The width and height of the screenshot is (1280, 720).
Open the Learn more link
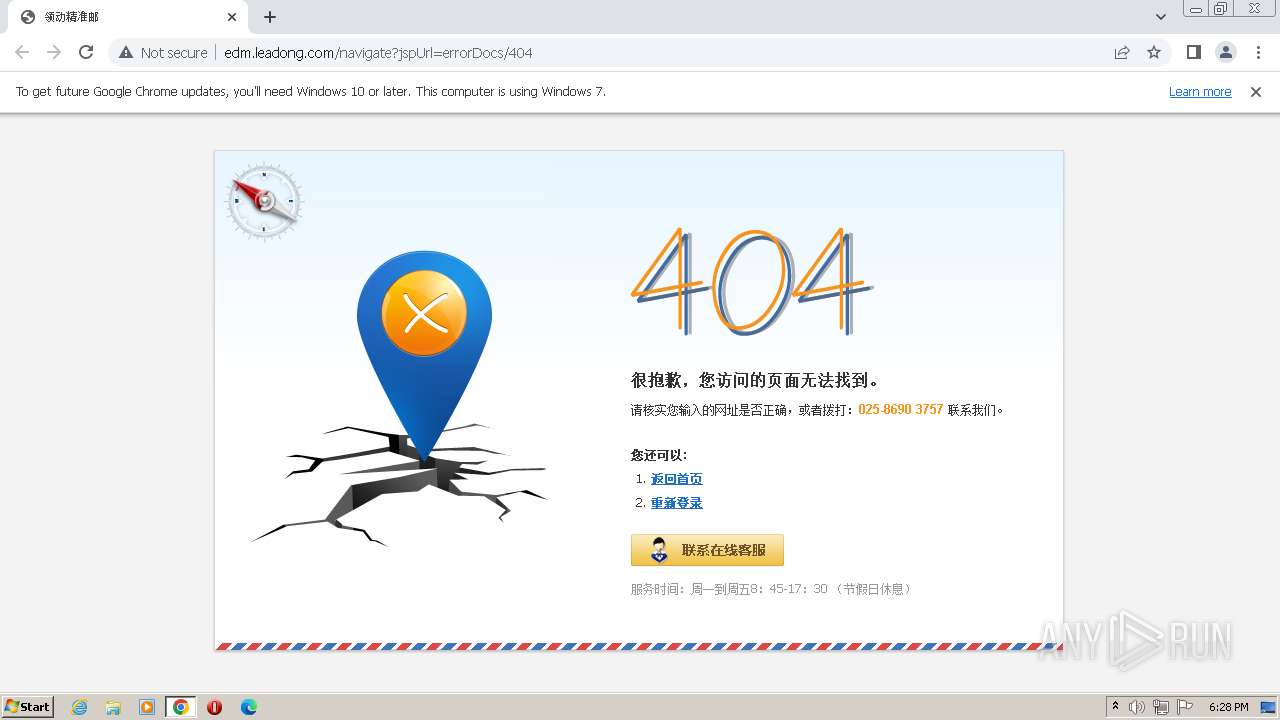[1200, 91]
